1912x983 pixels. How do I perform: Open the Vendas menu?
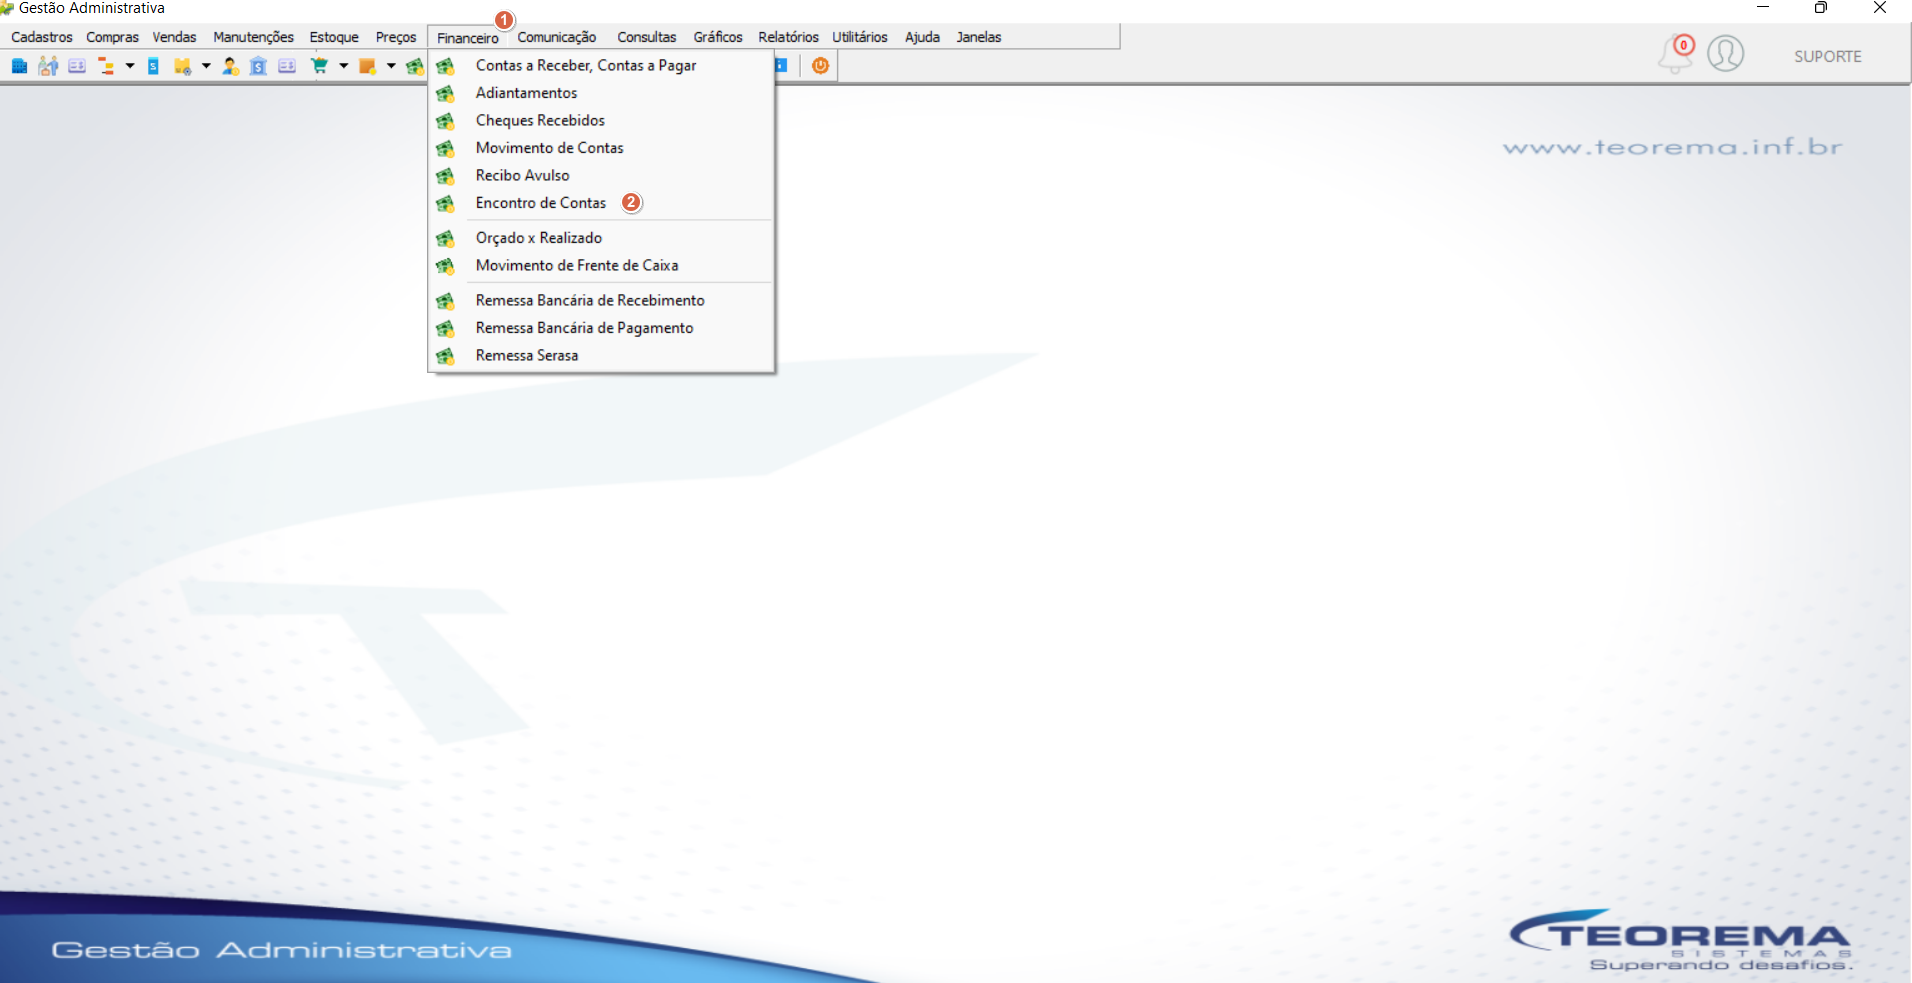click(174, 37)
